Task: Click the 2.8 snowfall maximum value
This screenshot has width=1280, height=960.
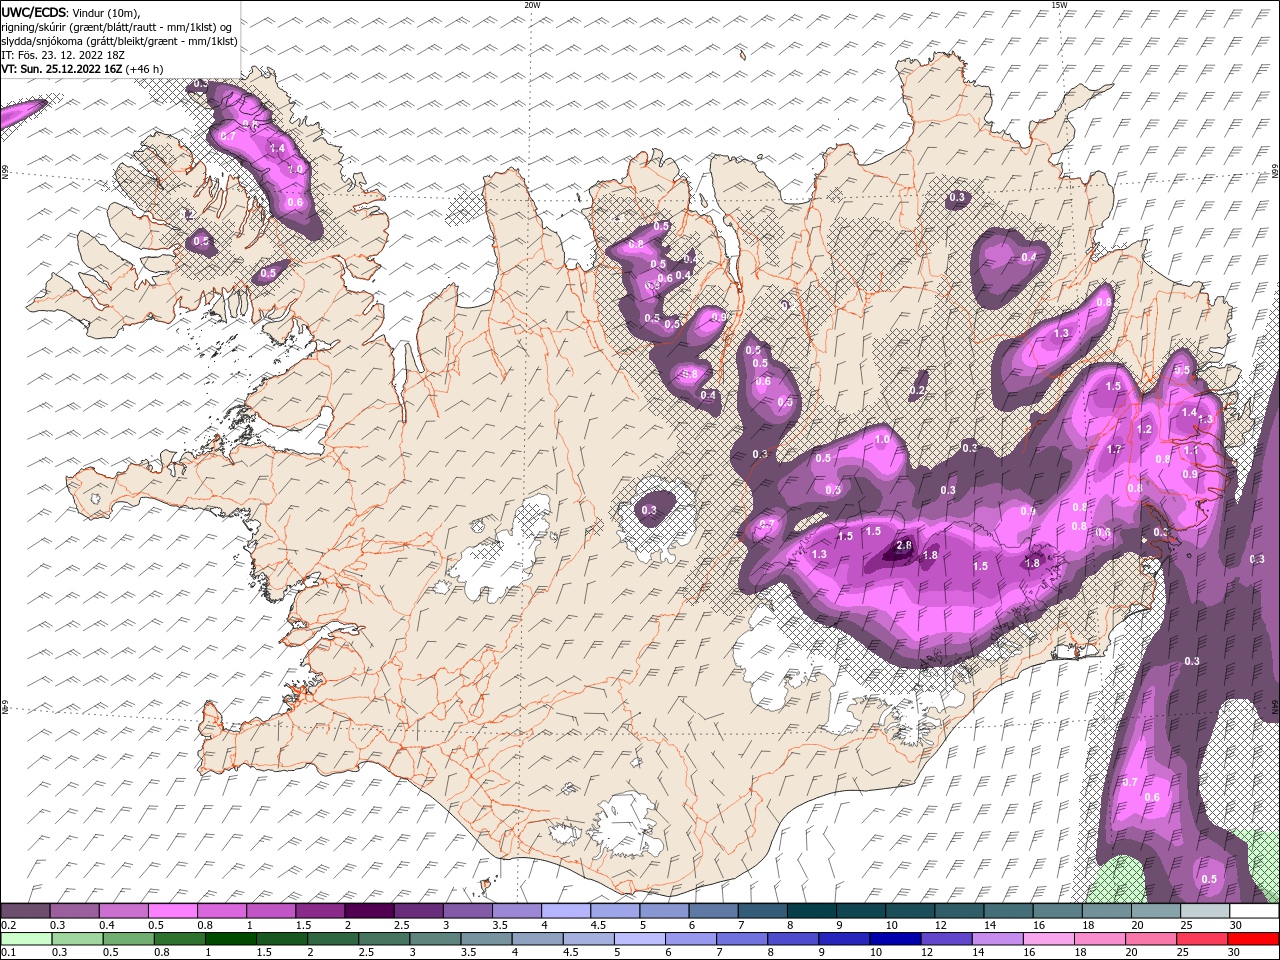Action: click(904, 545)
